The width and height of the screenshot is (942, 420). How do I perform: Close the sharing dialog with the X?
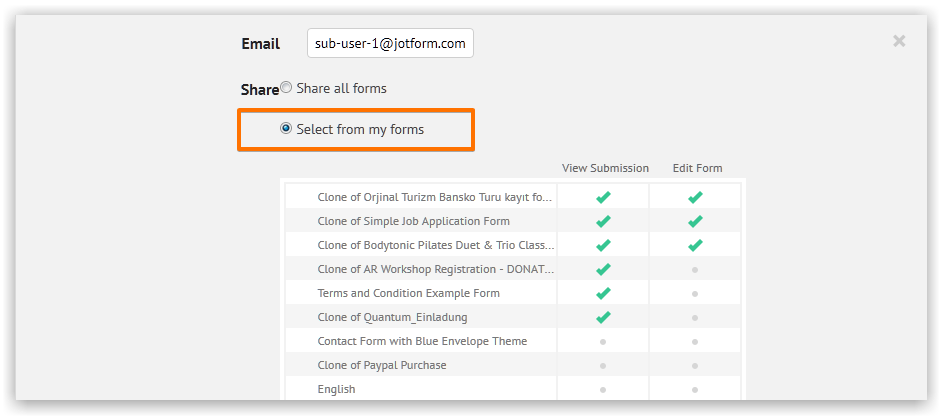[899, 41]
